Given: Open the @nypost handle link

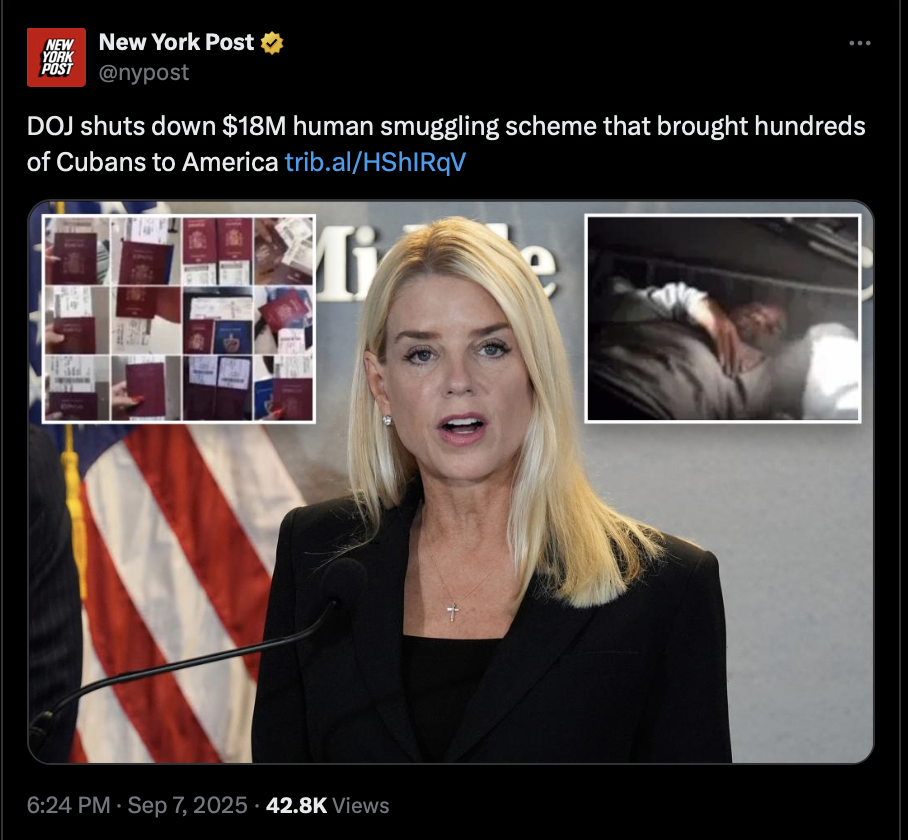Looking at the screenshot, I should point(144,72).
